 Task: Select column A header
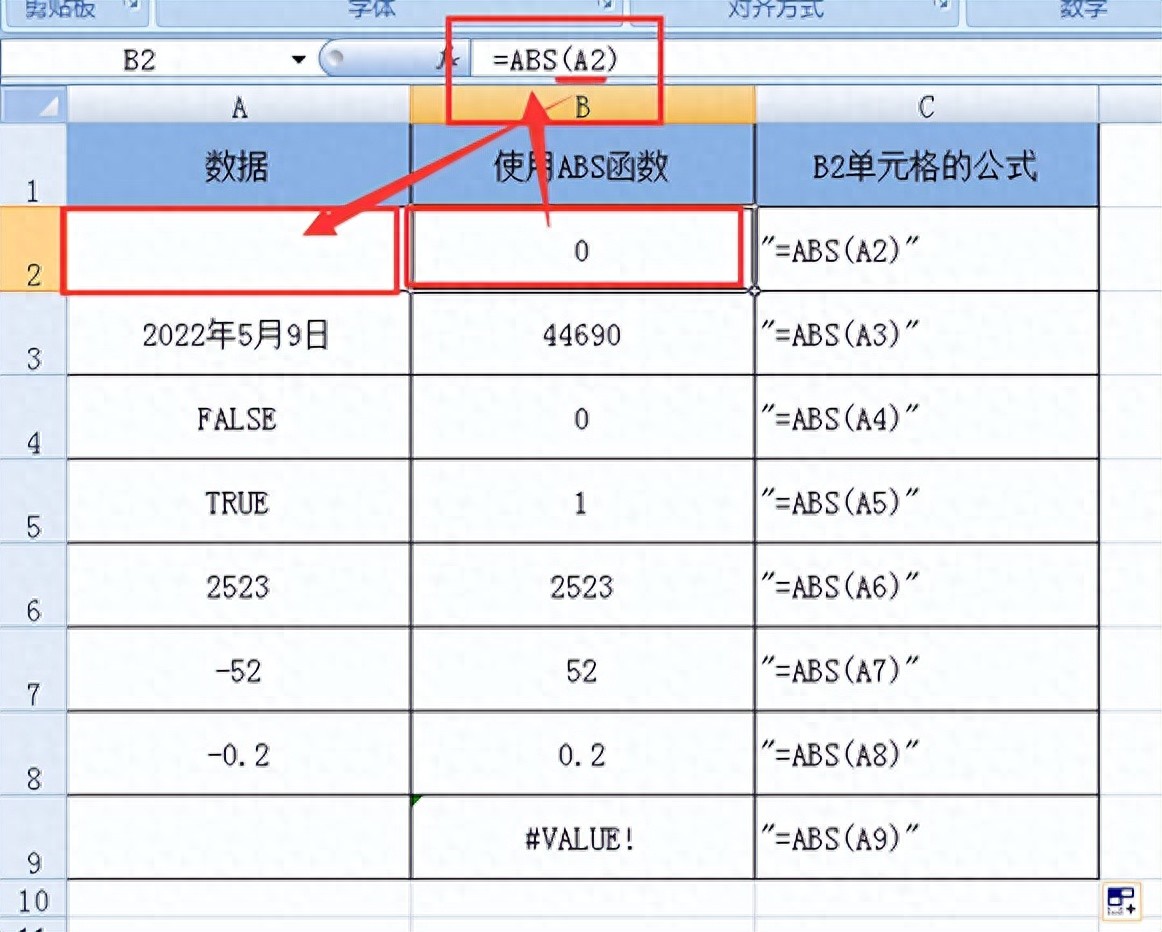[x=239, y=106]
